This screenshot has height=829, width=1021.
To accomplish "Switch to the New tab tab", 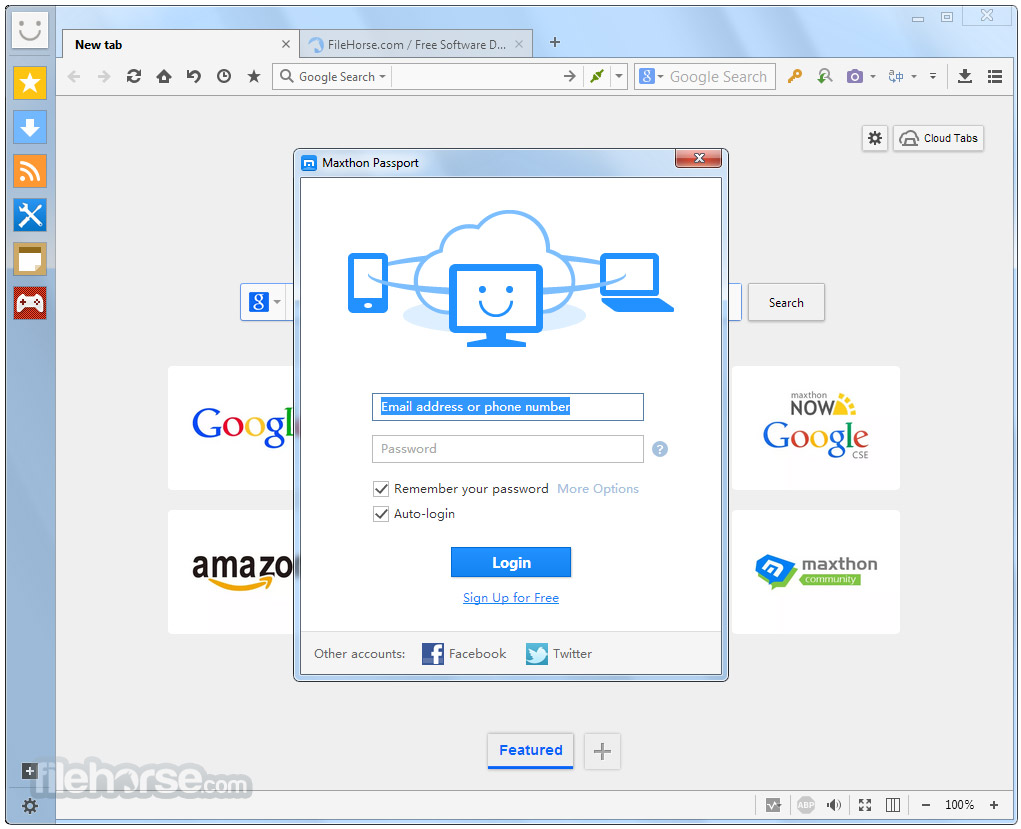I will point(180,44).
